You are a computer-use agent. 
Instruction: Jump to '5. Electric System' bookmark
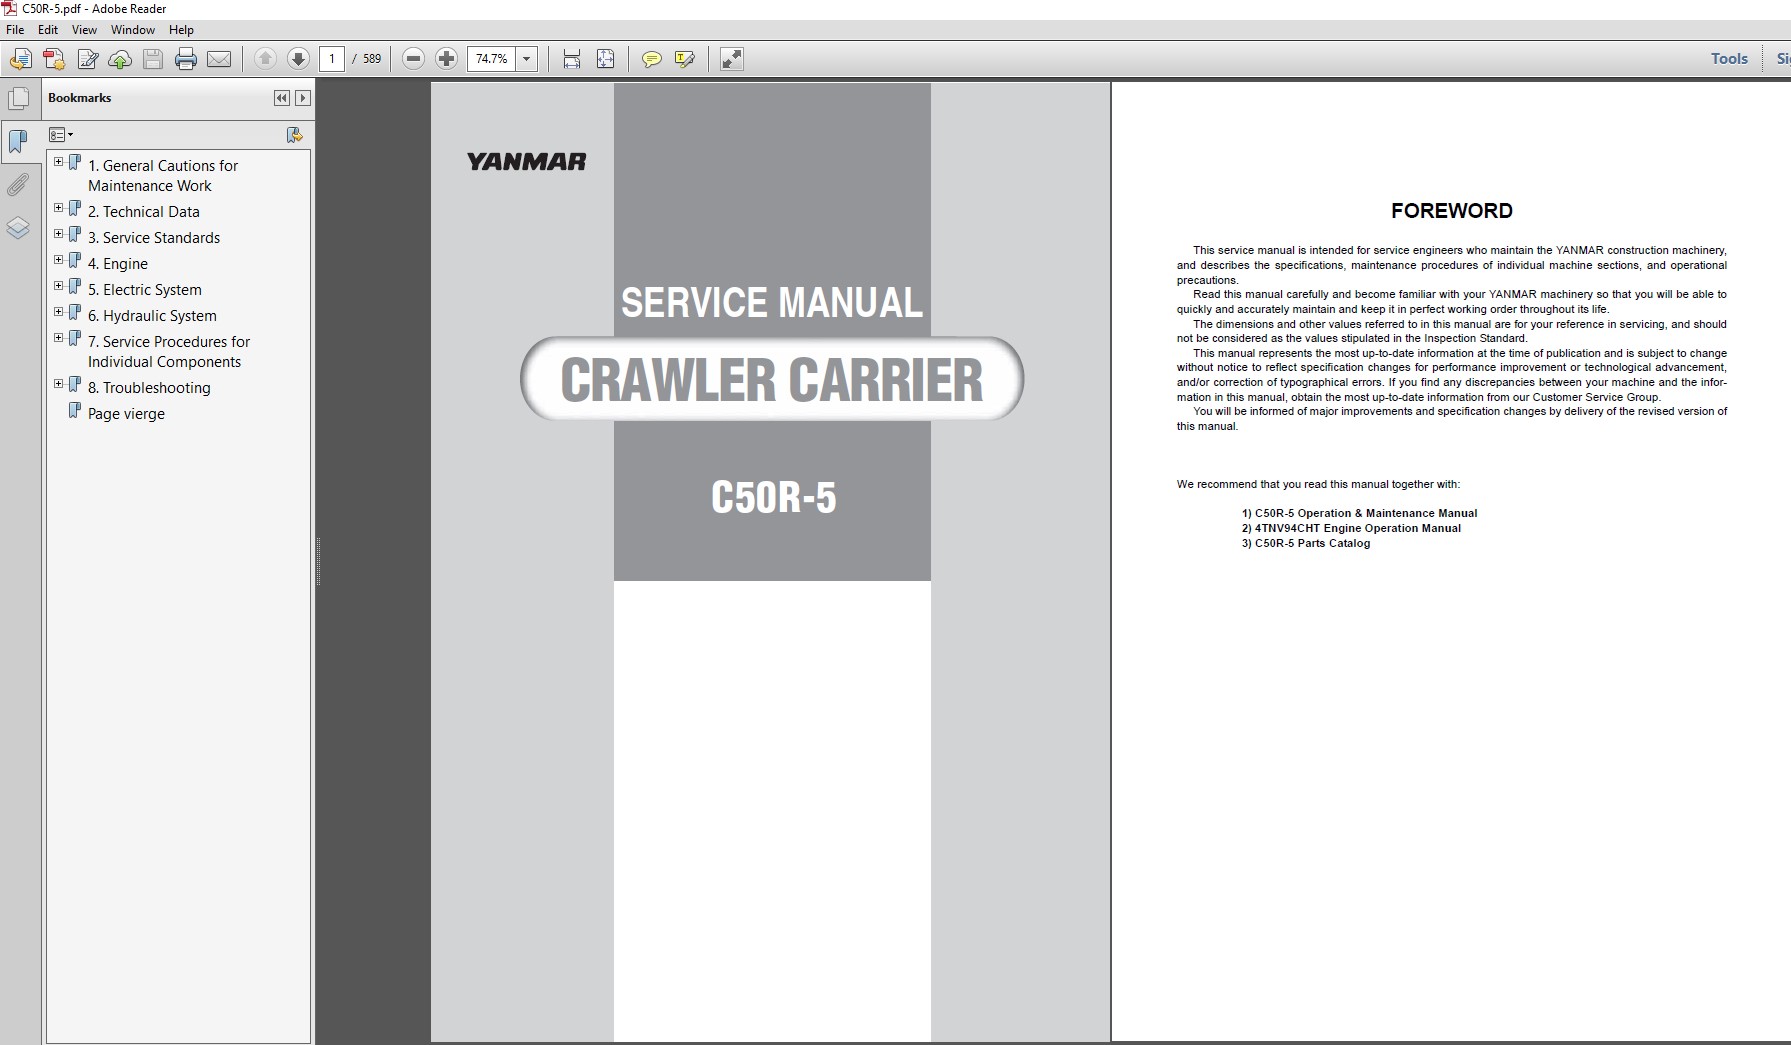[145, 290]
